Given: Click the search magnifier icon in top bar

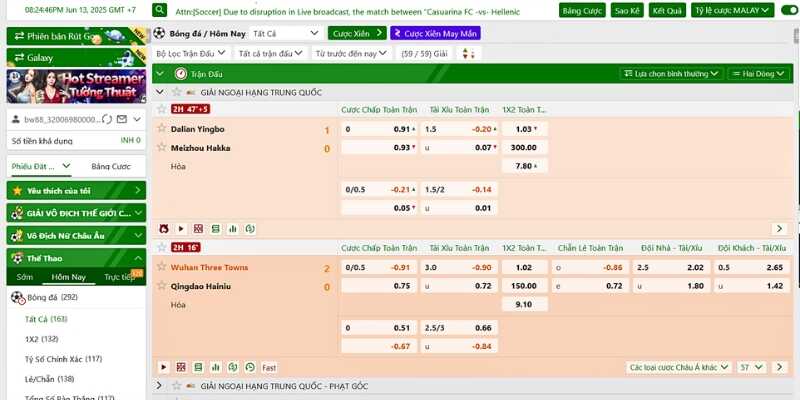Looking at the screenshot, I should [x=160, y=9].
